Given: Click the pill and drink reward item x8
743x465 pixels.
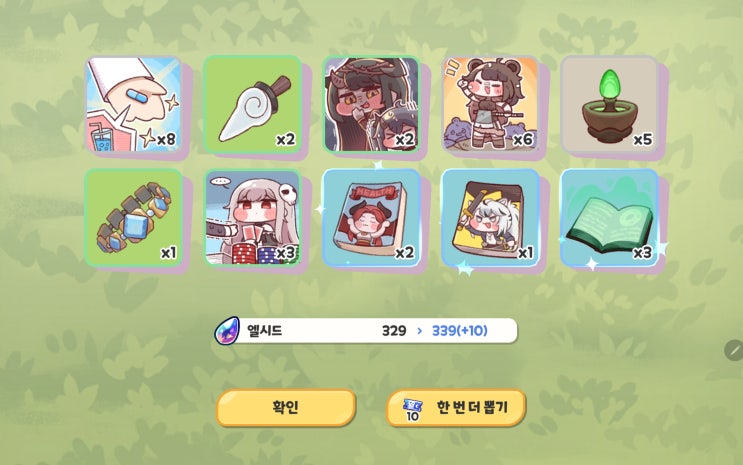Looking at the screenshot, I should click(x=134, y=104).
